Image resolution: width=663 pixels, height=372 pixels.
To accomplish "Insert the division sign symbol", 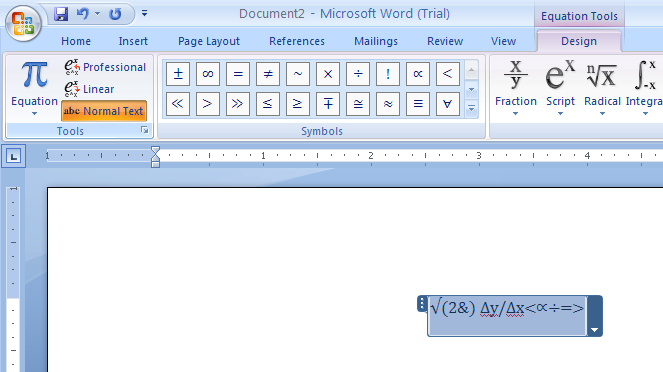I will (x=358, y=74).
